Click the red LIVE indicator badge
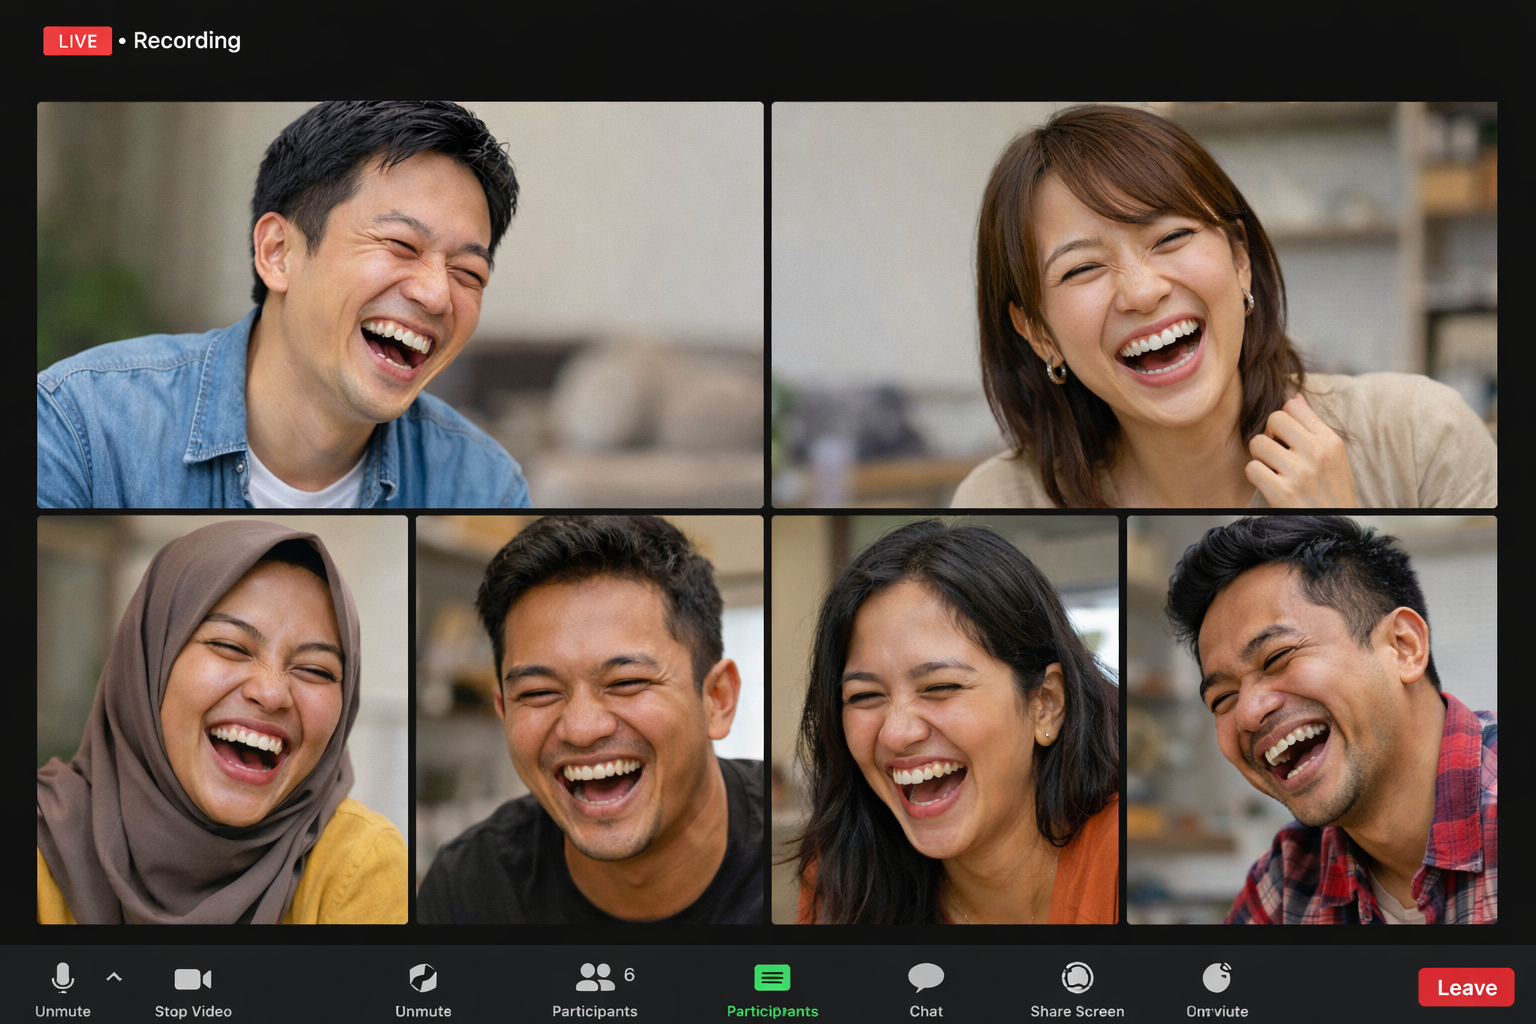The width and height of the screenshot is (1536, 1024). pos(77,41)
